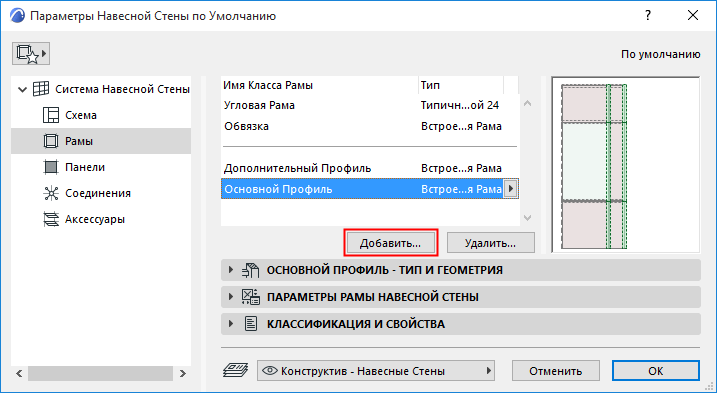Click the Тип column header
Screen dimensions: 717x393
tap(461, 85)
